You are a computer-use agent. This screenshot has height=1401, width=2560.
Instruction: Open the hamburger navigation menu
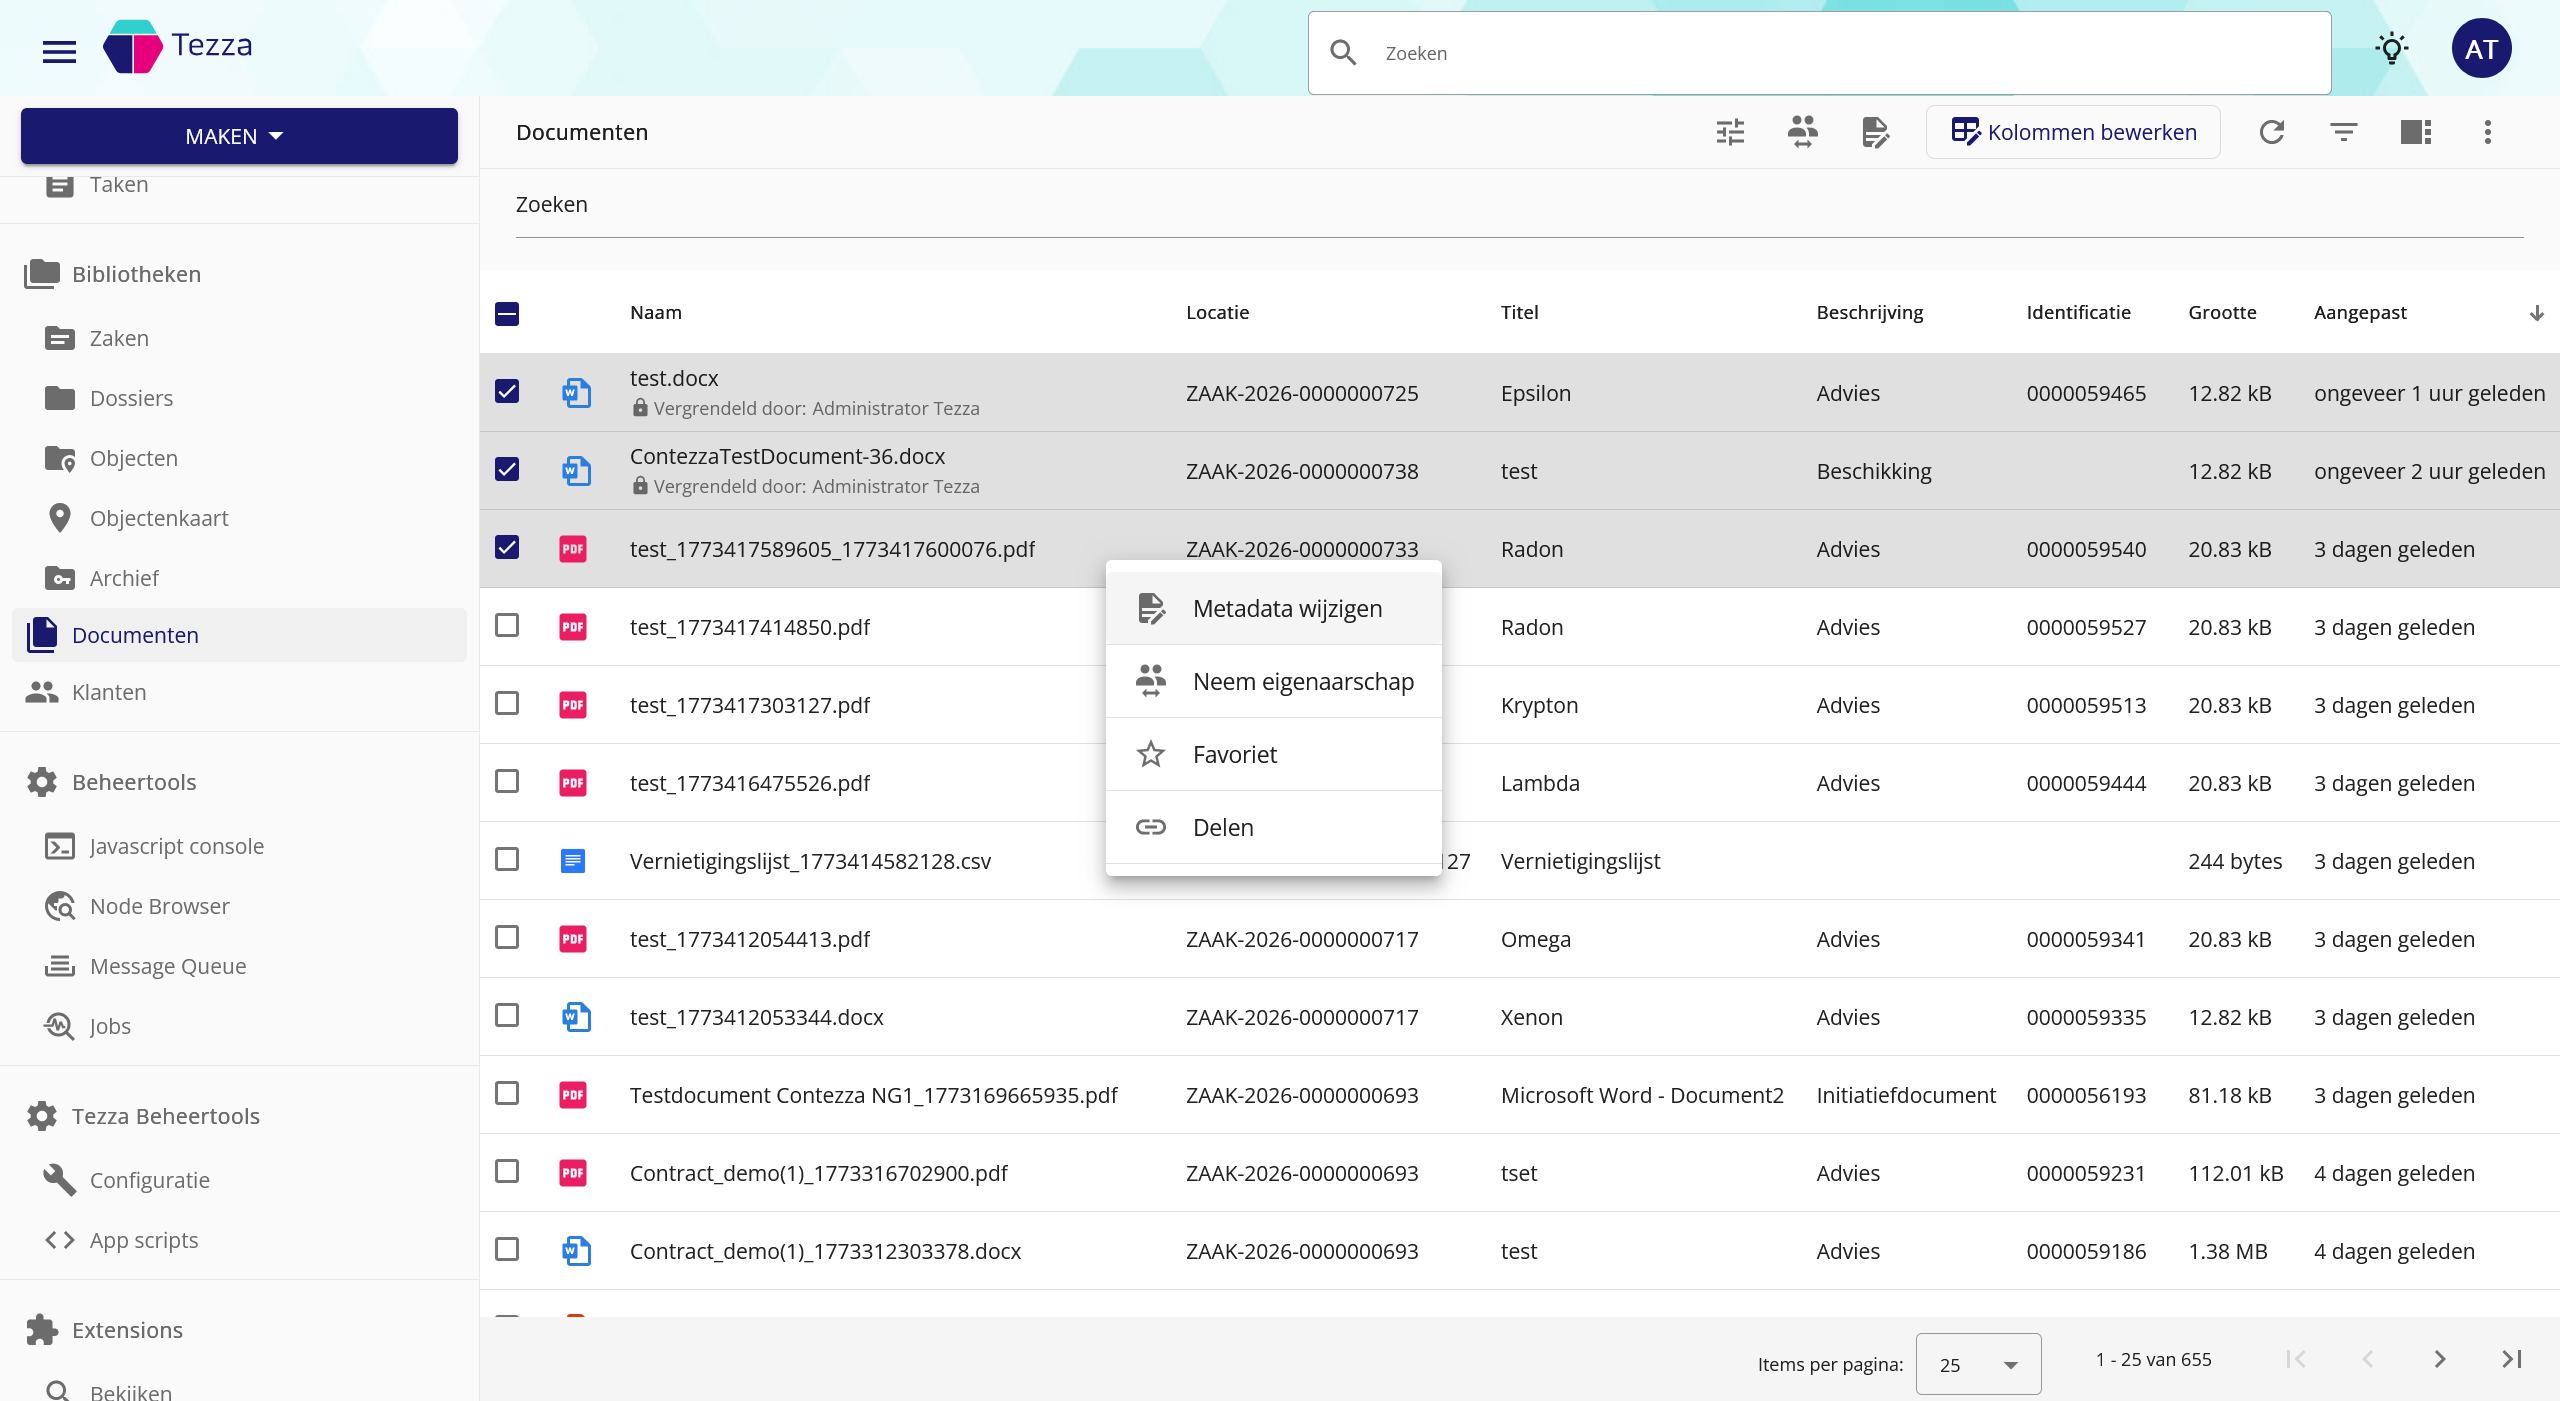coord(59,52)
